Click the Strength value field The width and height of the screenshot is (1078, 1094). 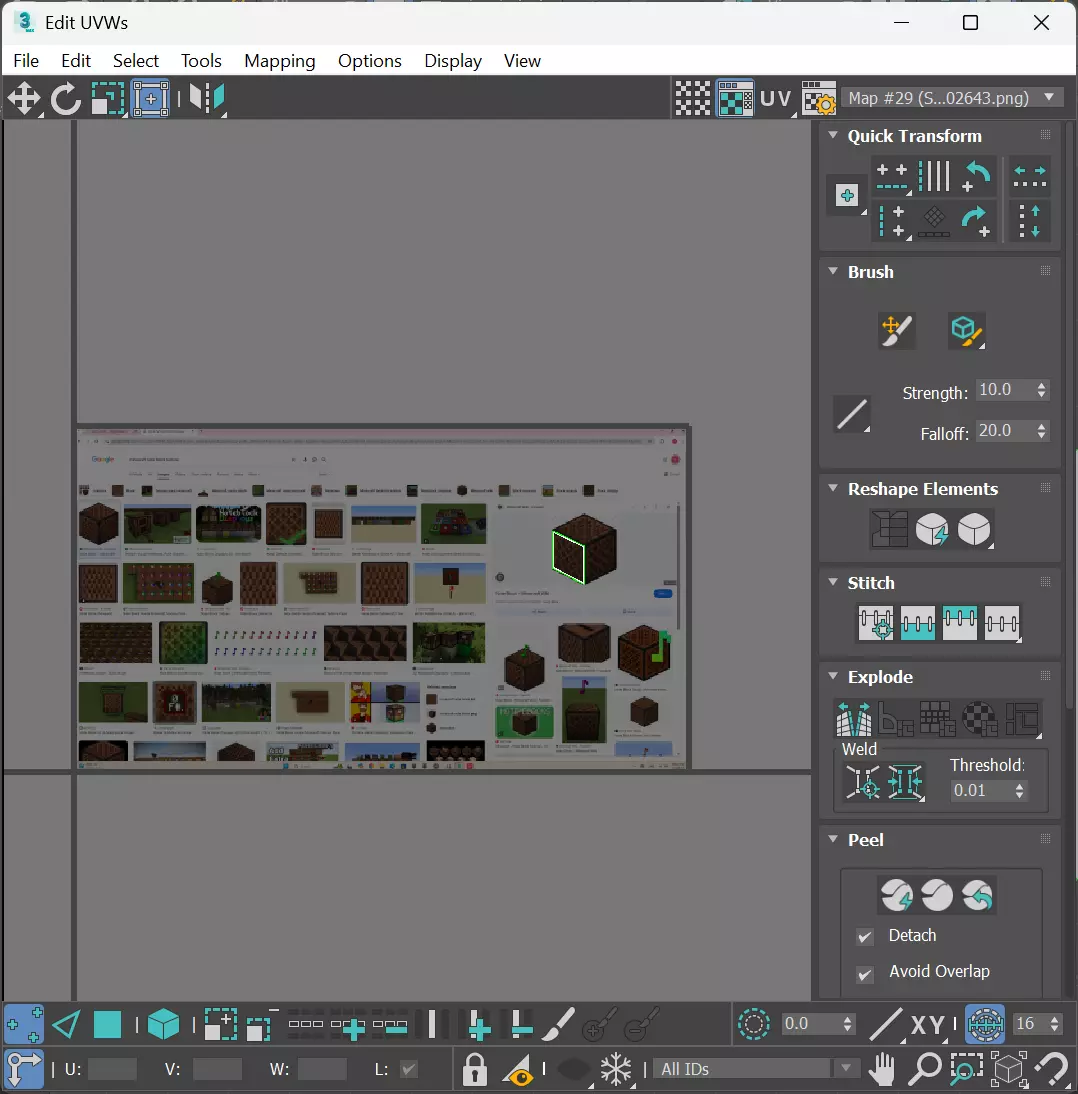[x=1004, y=390]
